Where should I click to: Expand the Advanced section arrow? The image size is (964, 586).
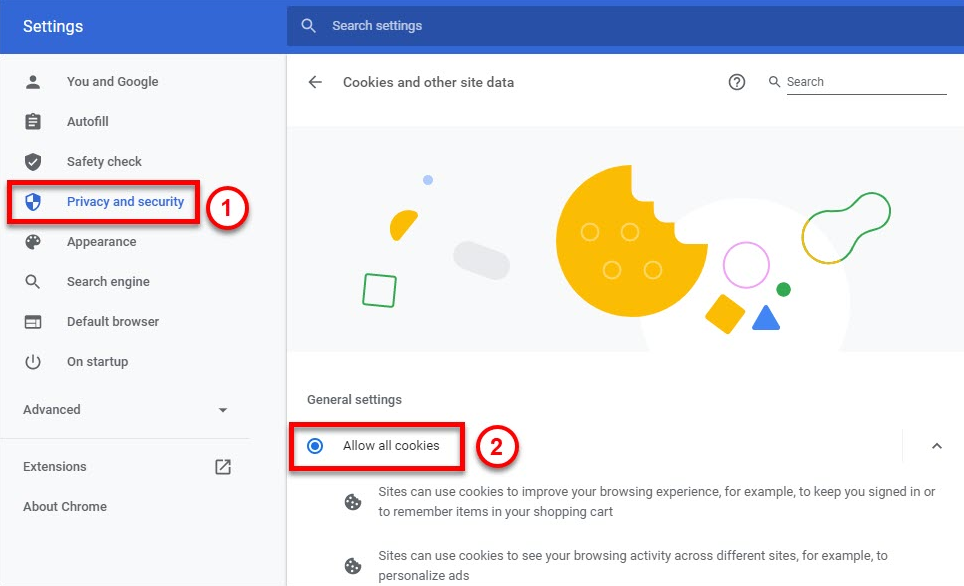click(x=223, y=410)
